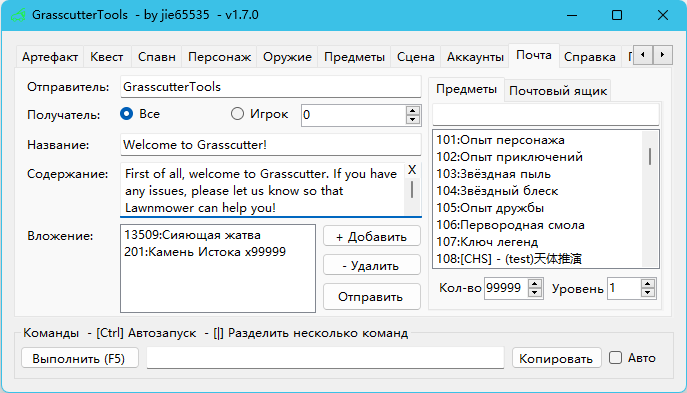Image resolution: width=687 pixels, height=393 pixels.
Task: Increase Кол-во quantity with up arrow
Action: point(535,284)
